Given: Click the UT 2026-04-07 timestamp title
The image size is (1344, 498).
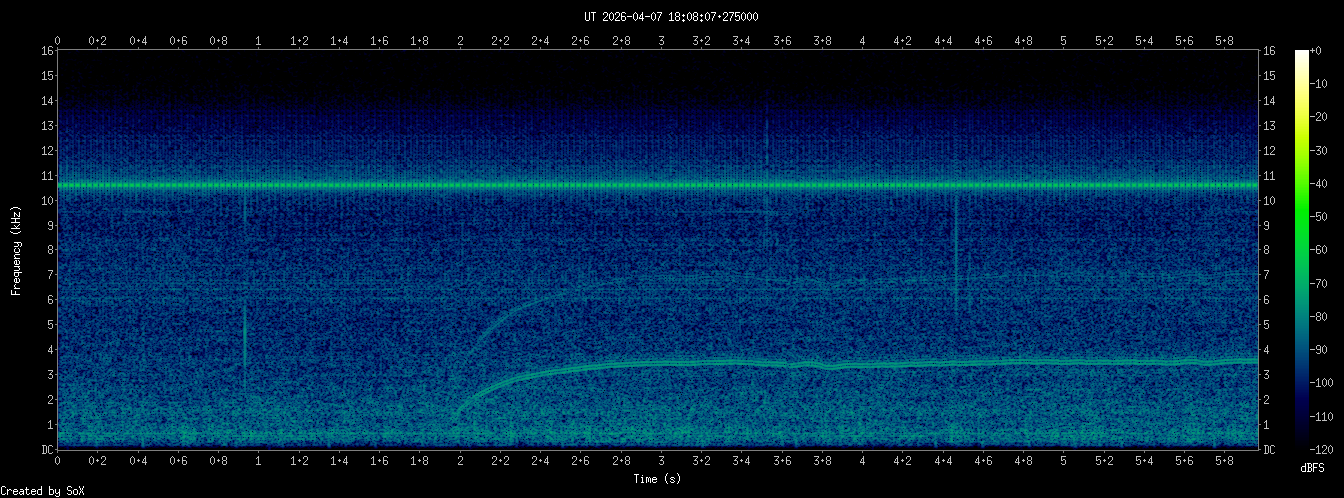Looking at the screenshot, I should pyautogui.click(x=671, y=17).
